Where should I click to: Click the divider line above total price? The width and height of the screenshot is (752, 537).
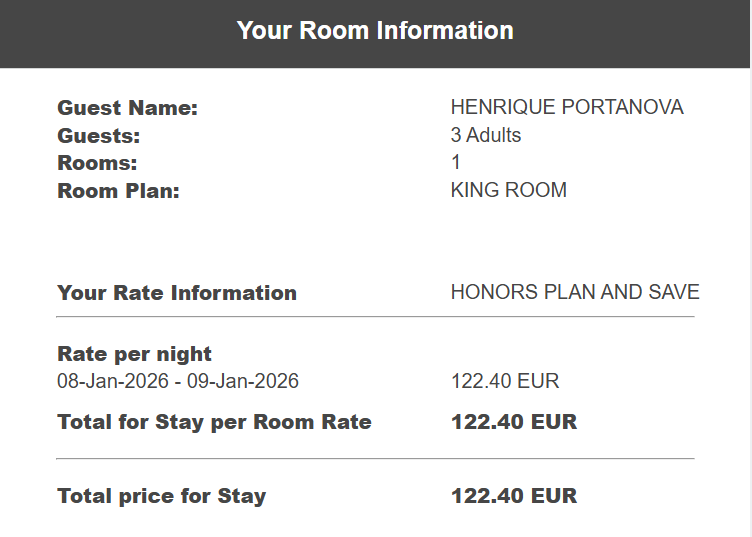[375, 459]
